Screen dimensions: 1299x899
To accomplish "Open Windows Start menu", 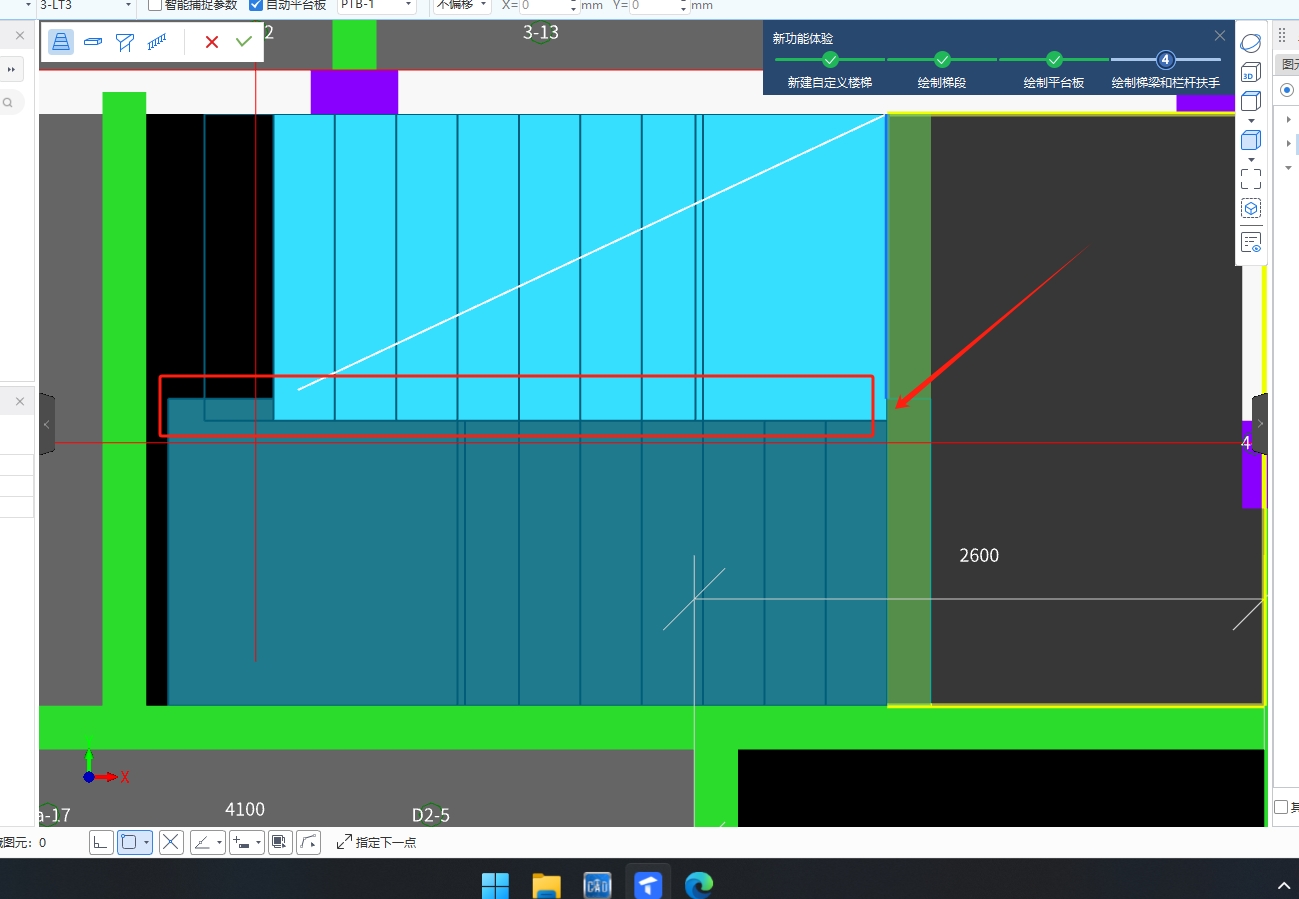I will (x=495, y=885).
